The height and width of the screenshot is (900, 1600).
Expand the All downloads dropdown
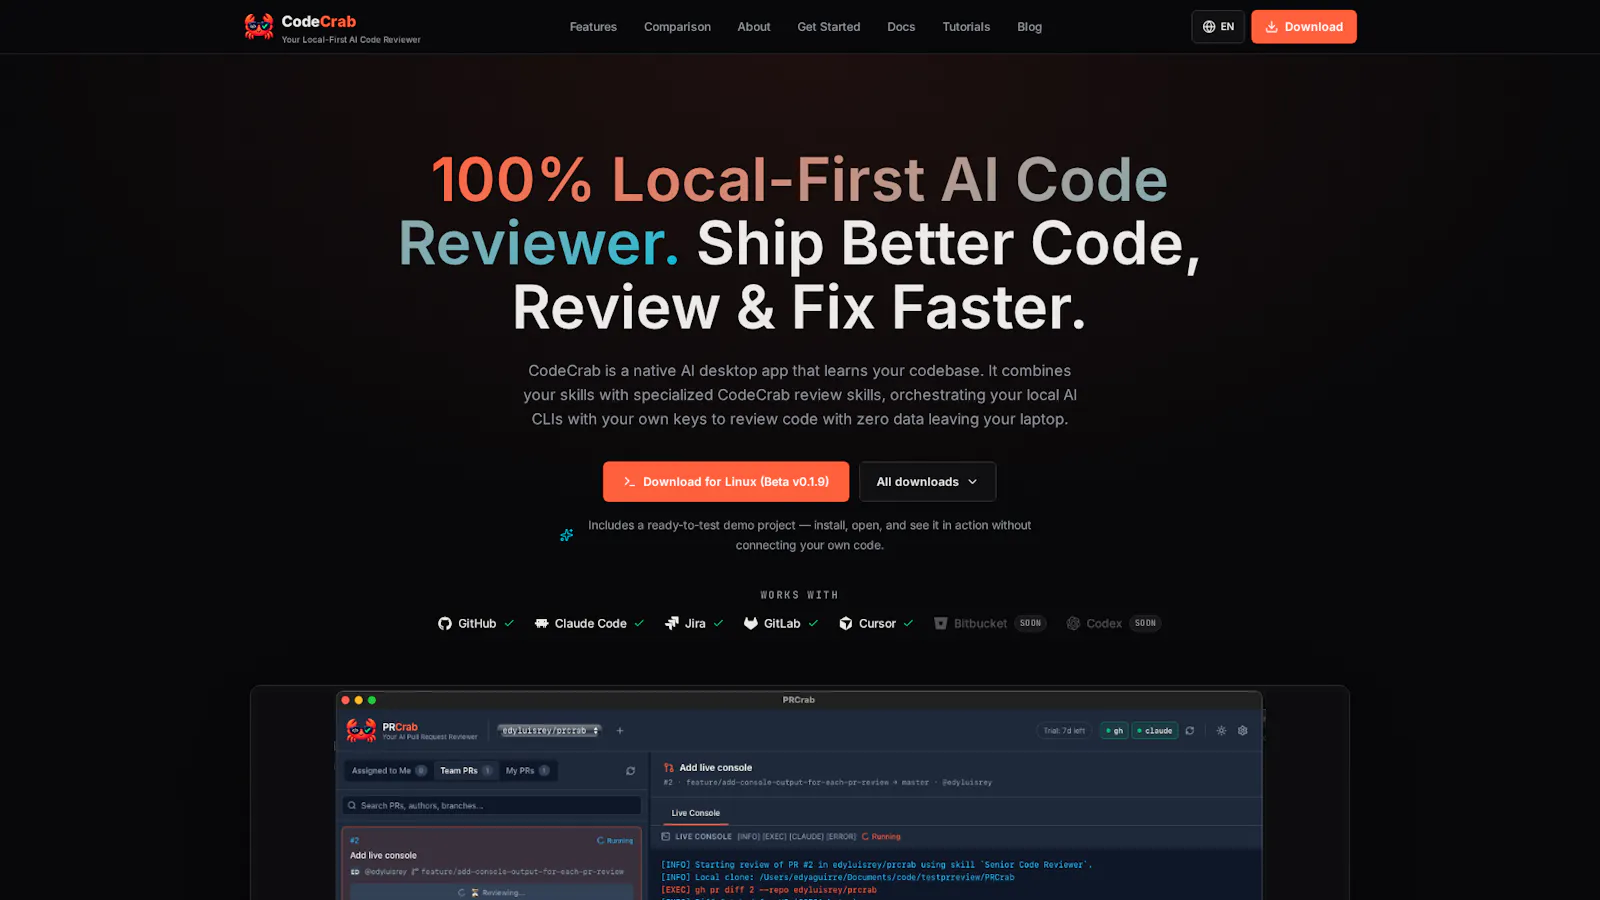[927, 482]
